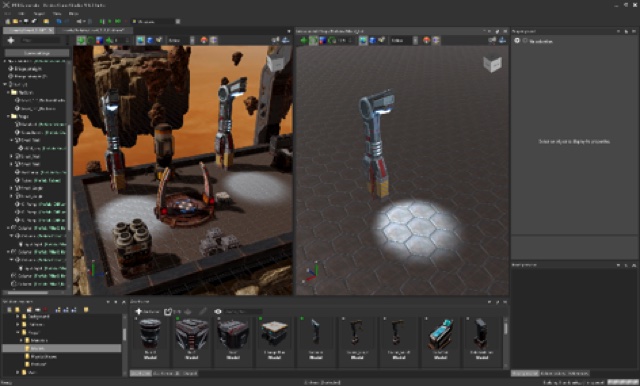The height and width of the screenshot is (386, 640).
Task: Click the red-orange sphere icon in left viewport toolbar
Action: tap(204, 40)
